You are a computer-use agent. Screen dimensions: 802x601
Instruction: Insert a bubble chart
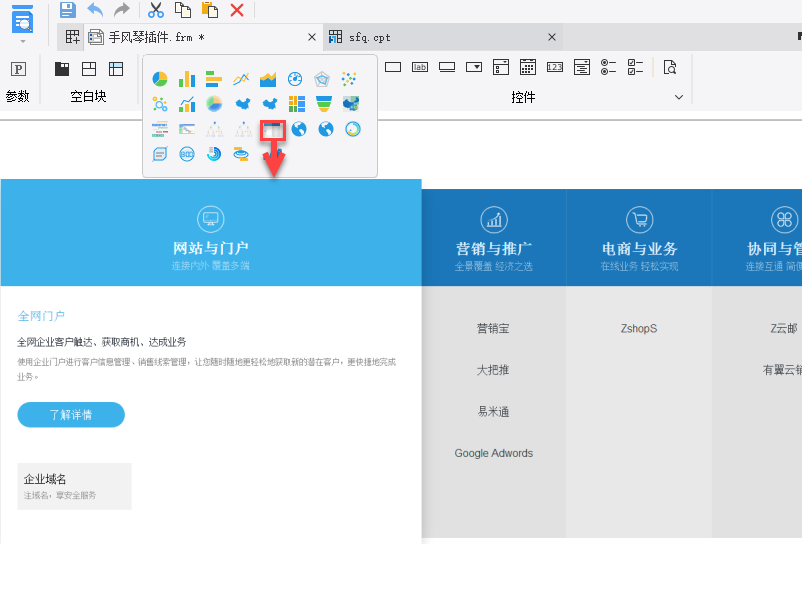(160, 104)
